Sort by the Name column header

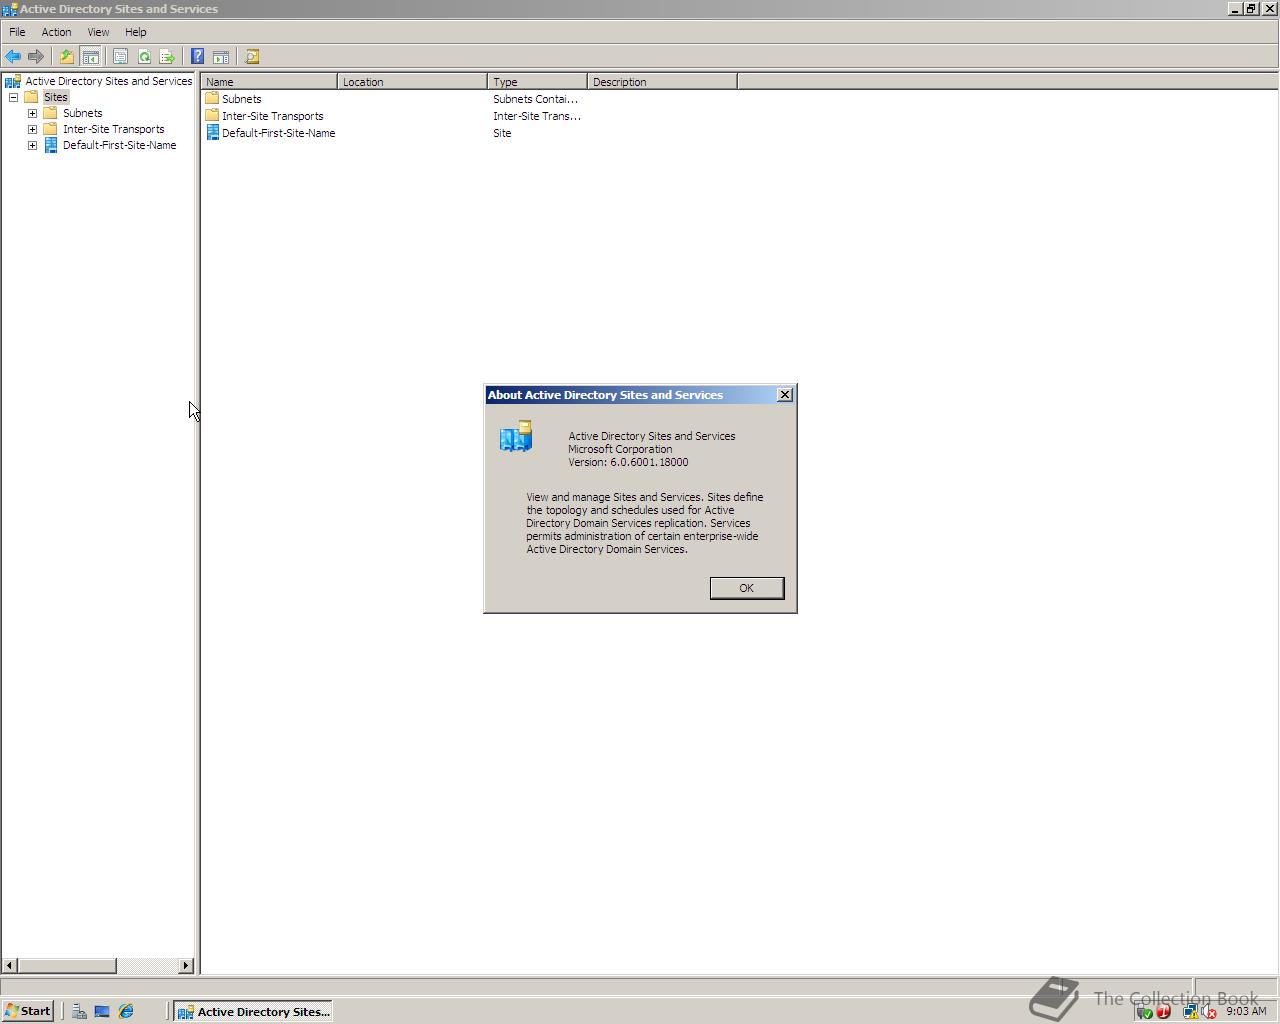[269, 82]
